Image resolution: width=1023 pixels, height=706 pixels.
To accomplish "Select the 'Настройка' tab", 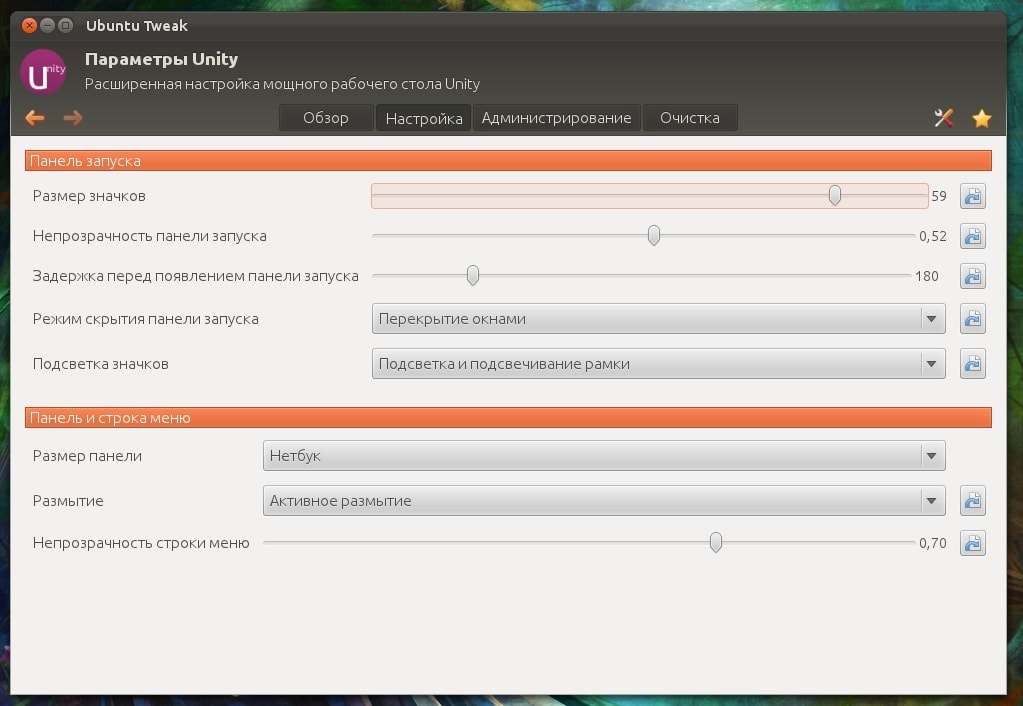I will (x=423, y=118).
